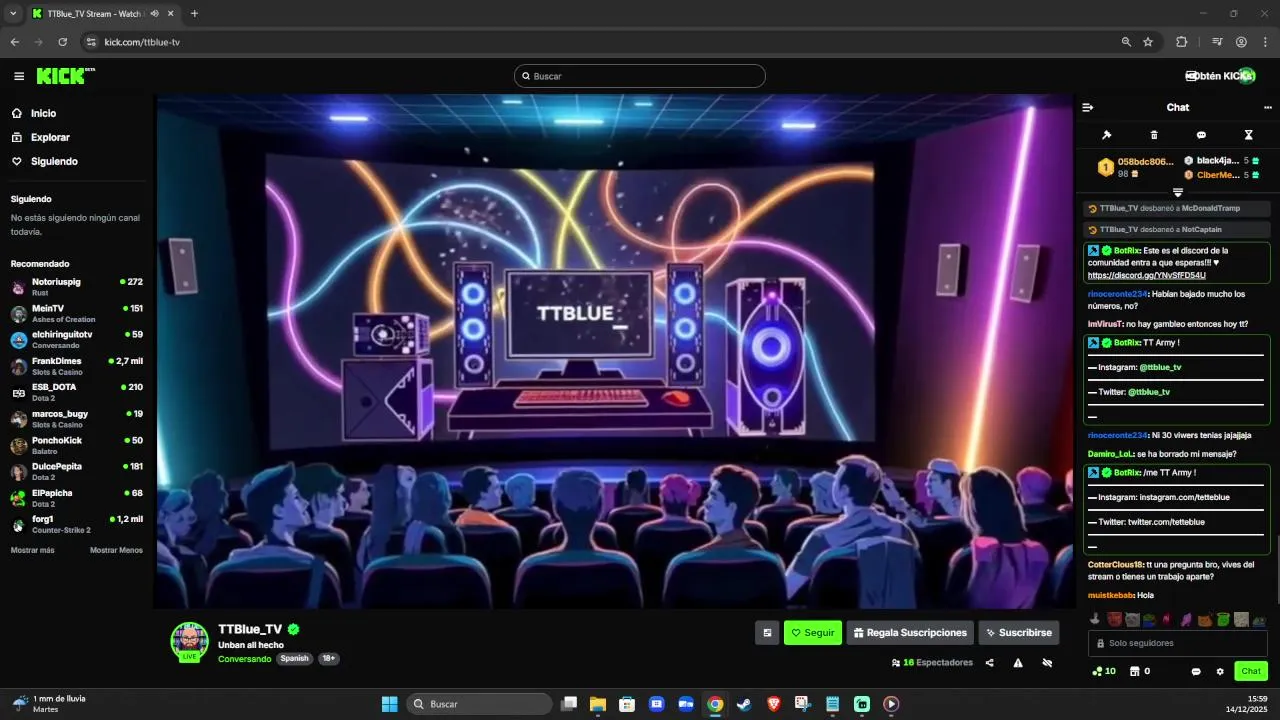
Task: Open the Windows Start menu
Action: (389, 704)
